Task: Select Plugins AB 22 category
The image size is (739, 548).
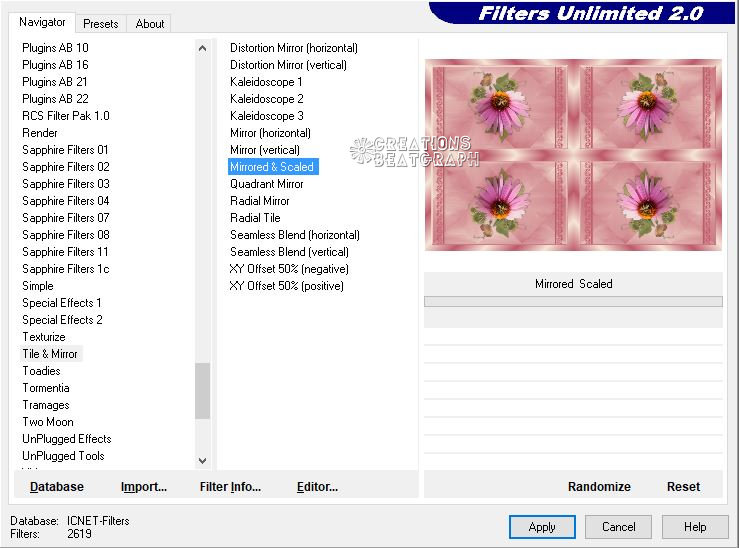Action: [55, 99]
